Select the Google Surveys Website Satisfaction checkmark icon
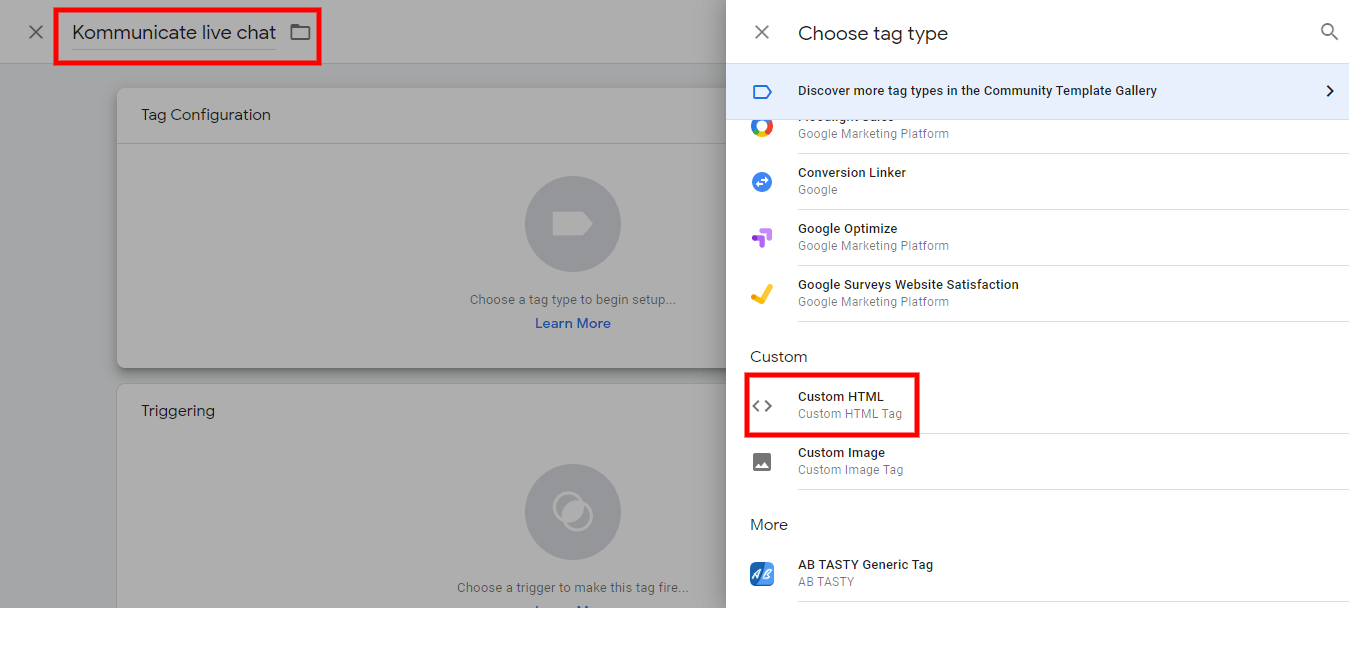This screenshot has width=1349, height=657. pyautogui.click(x=762, y=294)
